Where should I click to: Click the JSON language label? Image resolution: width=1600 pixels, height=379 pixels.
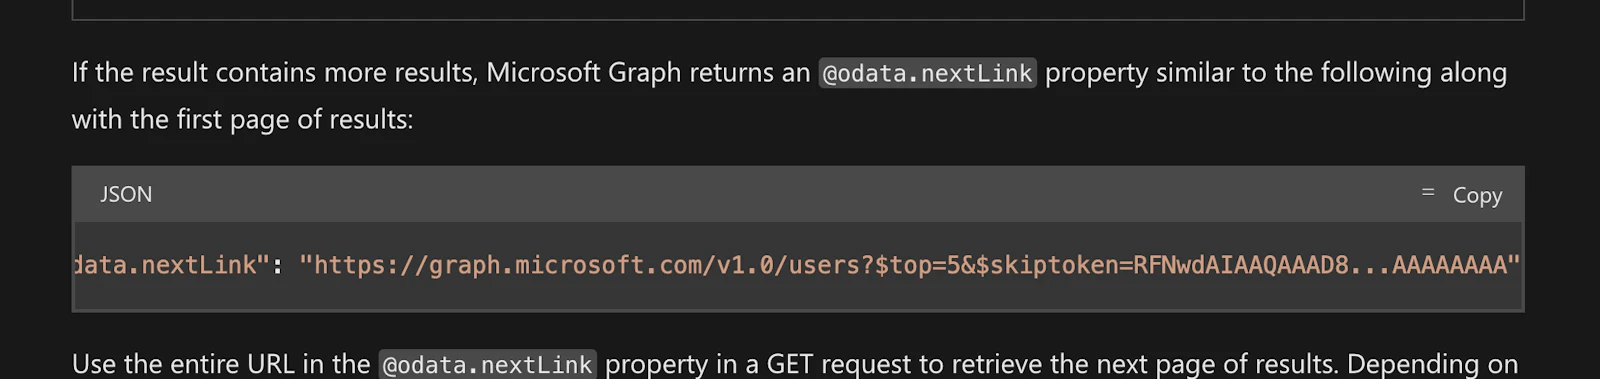click(126, 194)
